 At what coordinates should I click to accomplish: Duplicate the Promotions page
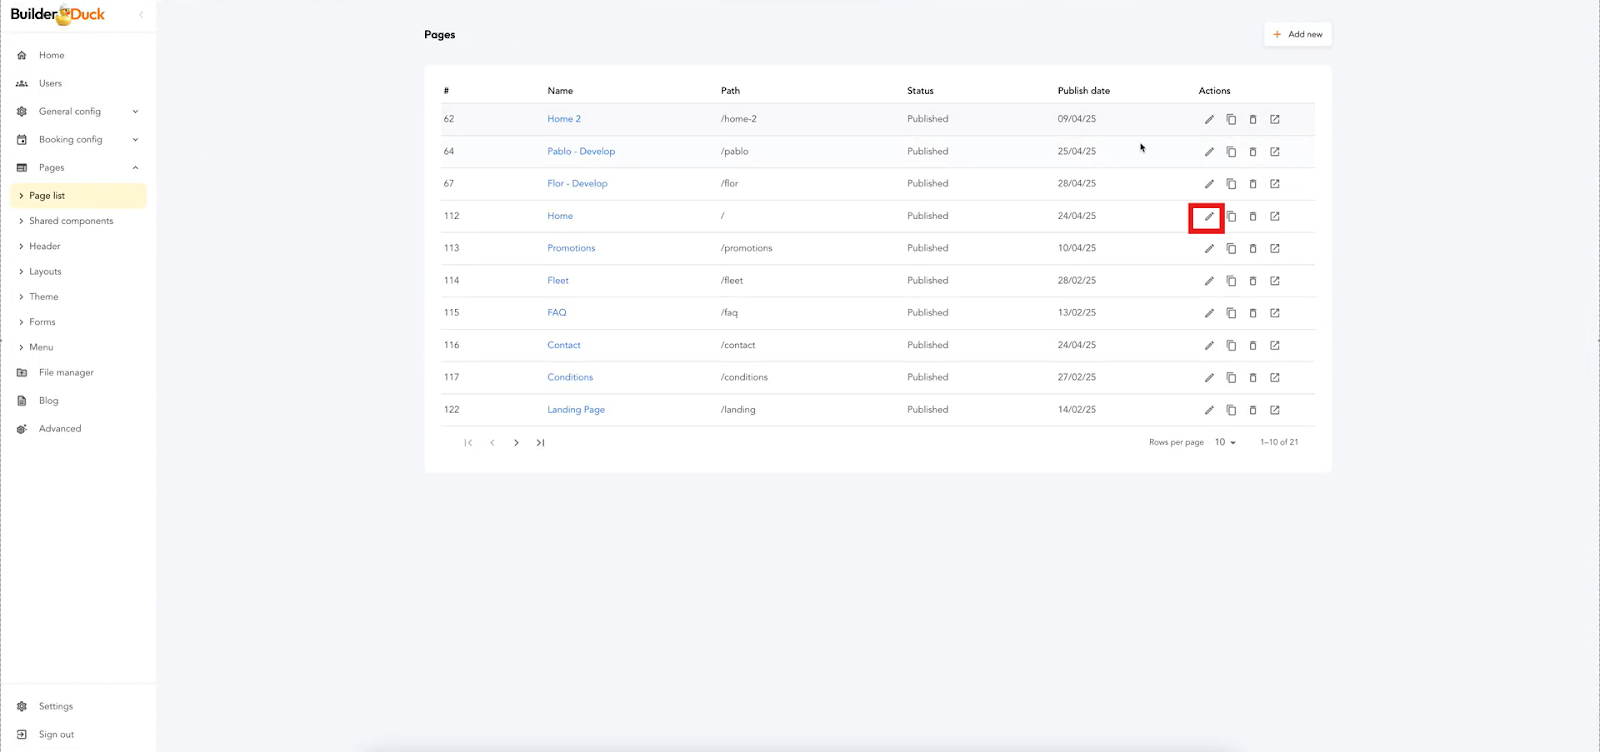point(1231,248)
